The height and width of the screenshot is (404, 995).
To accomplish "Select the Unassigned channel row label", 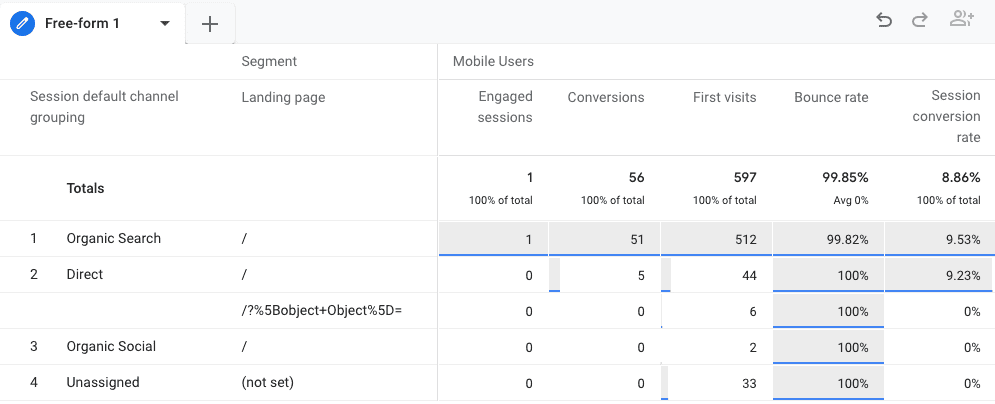I will click(x=103, y=382).
